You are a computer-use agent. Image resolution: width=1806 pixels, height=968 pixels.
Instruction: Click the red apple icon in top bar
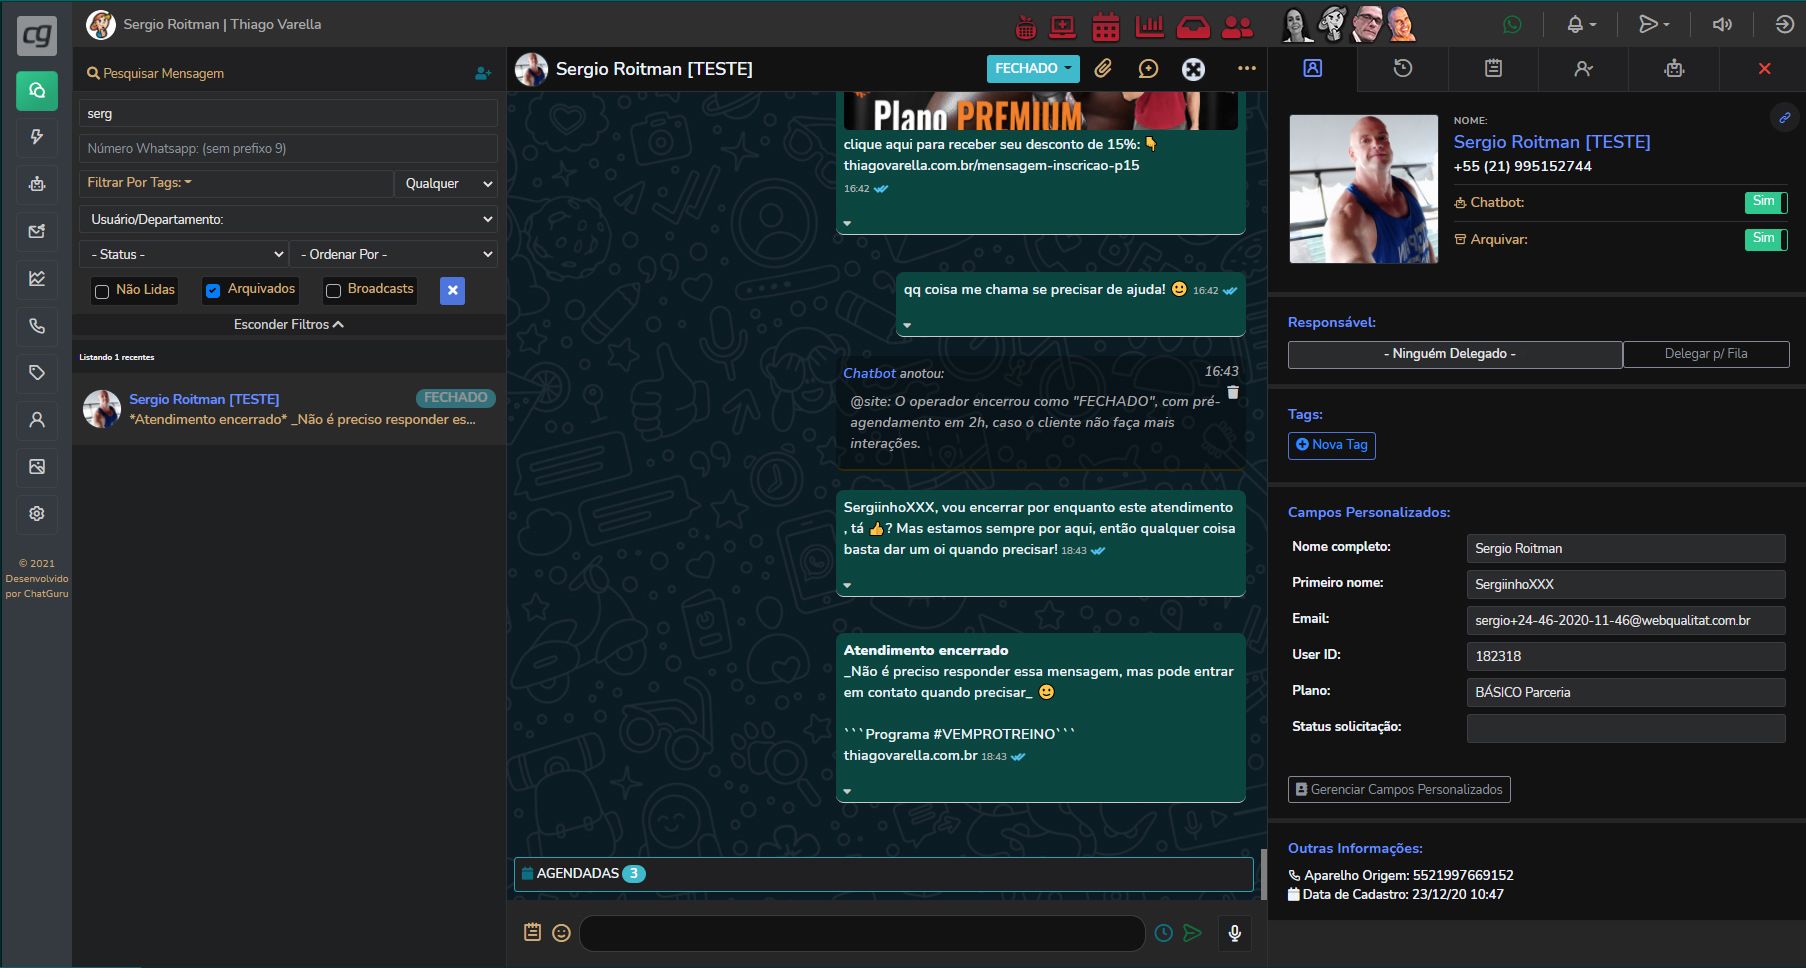[1025, 26]
